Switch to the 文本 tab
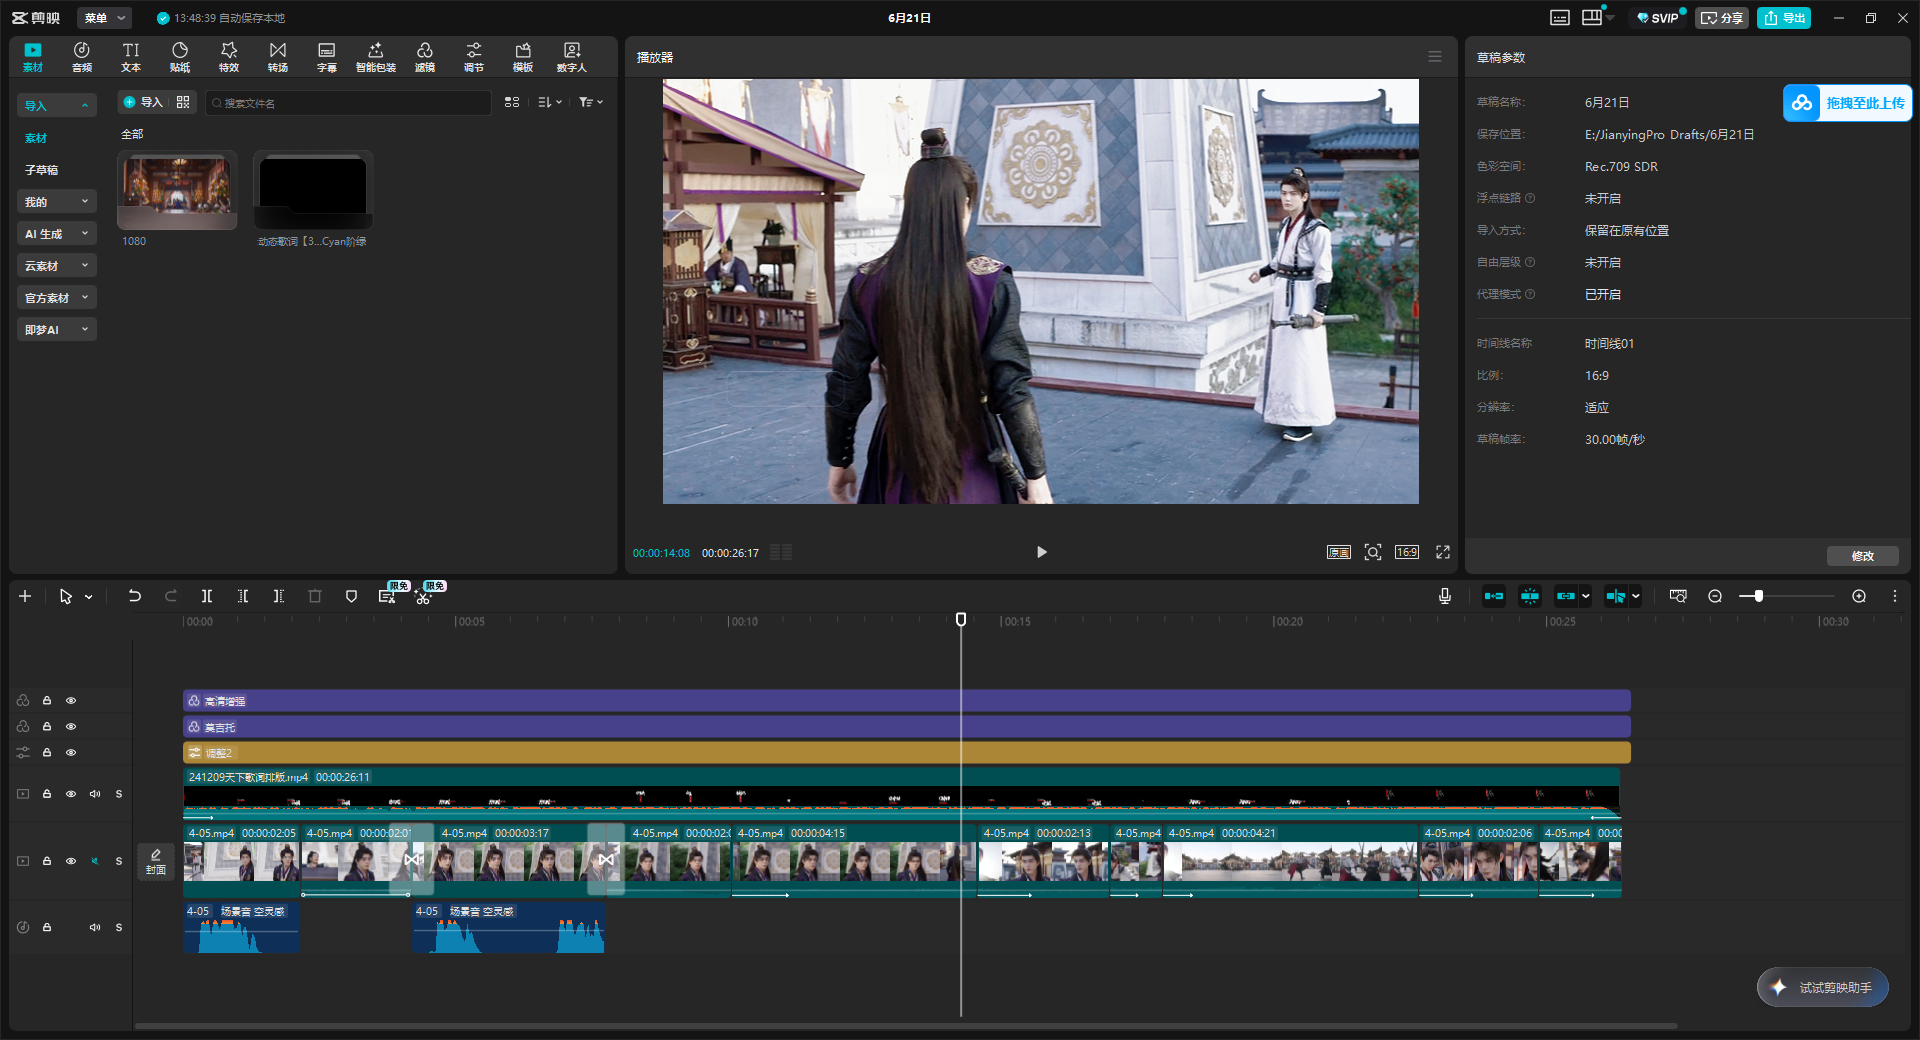1920x1040 pixels. pyautogui.click(x=131, y=57)
